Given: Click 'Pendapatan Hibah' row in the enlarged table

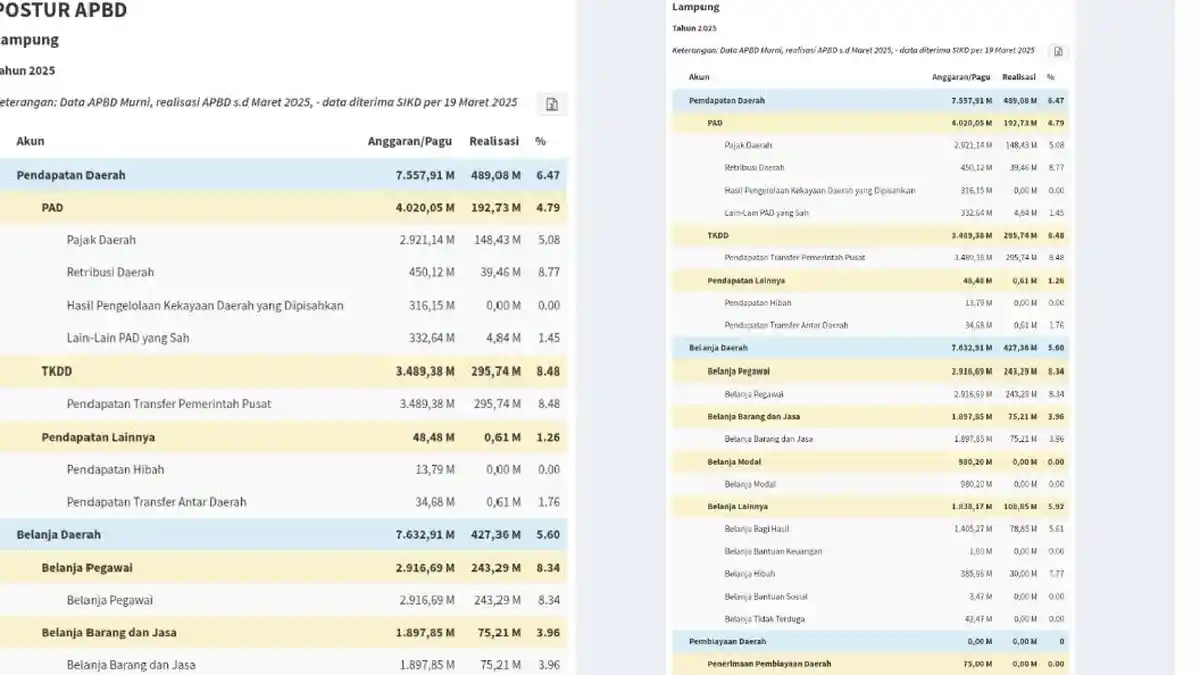Looking at the screenshot, I should (x=283, y=469).
